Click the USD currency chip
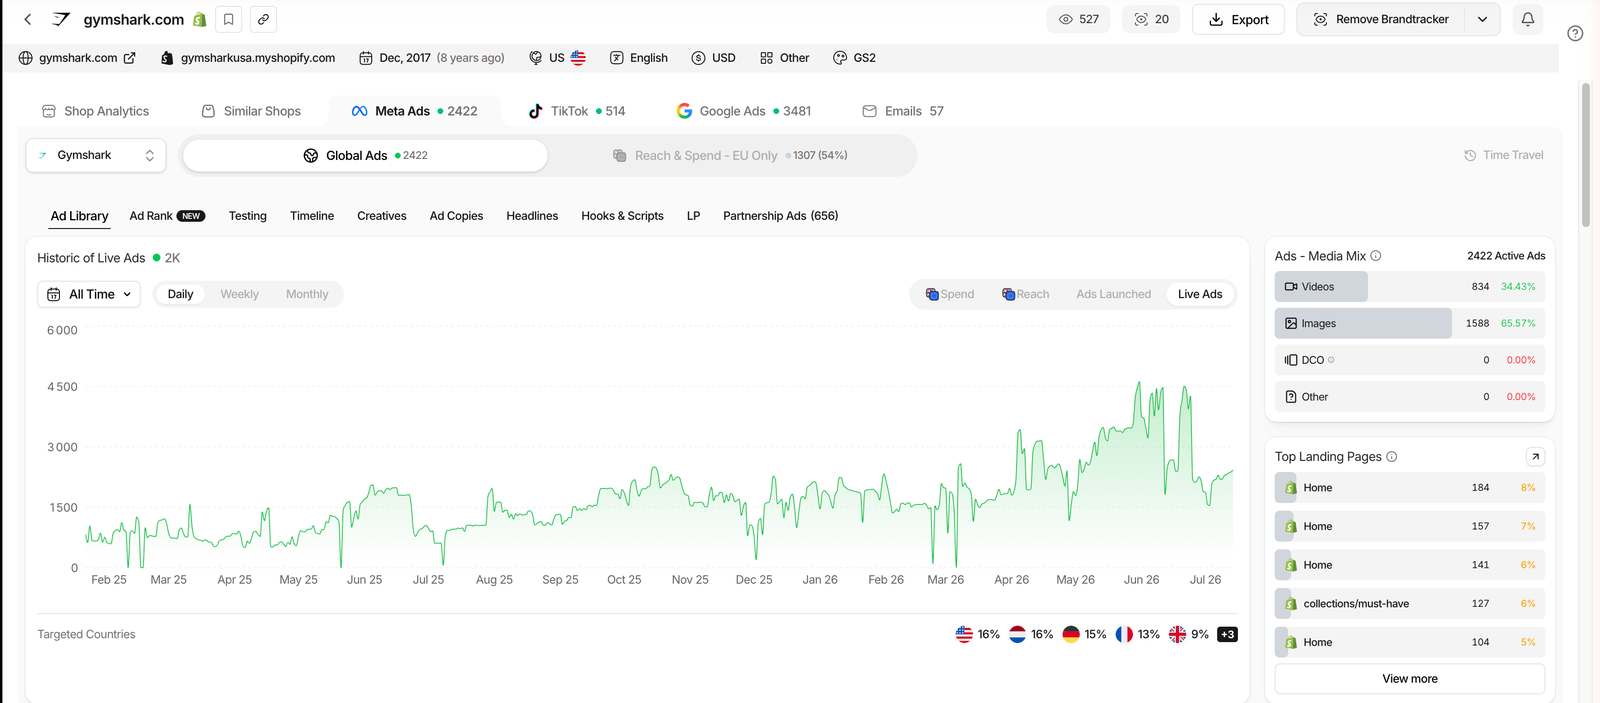Image resolution: width=1600 pixels, height=703 pixels. 713,58
